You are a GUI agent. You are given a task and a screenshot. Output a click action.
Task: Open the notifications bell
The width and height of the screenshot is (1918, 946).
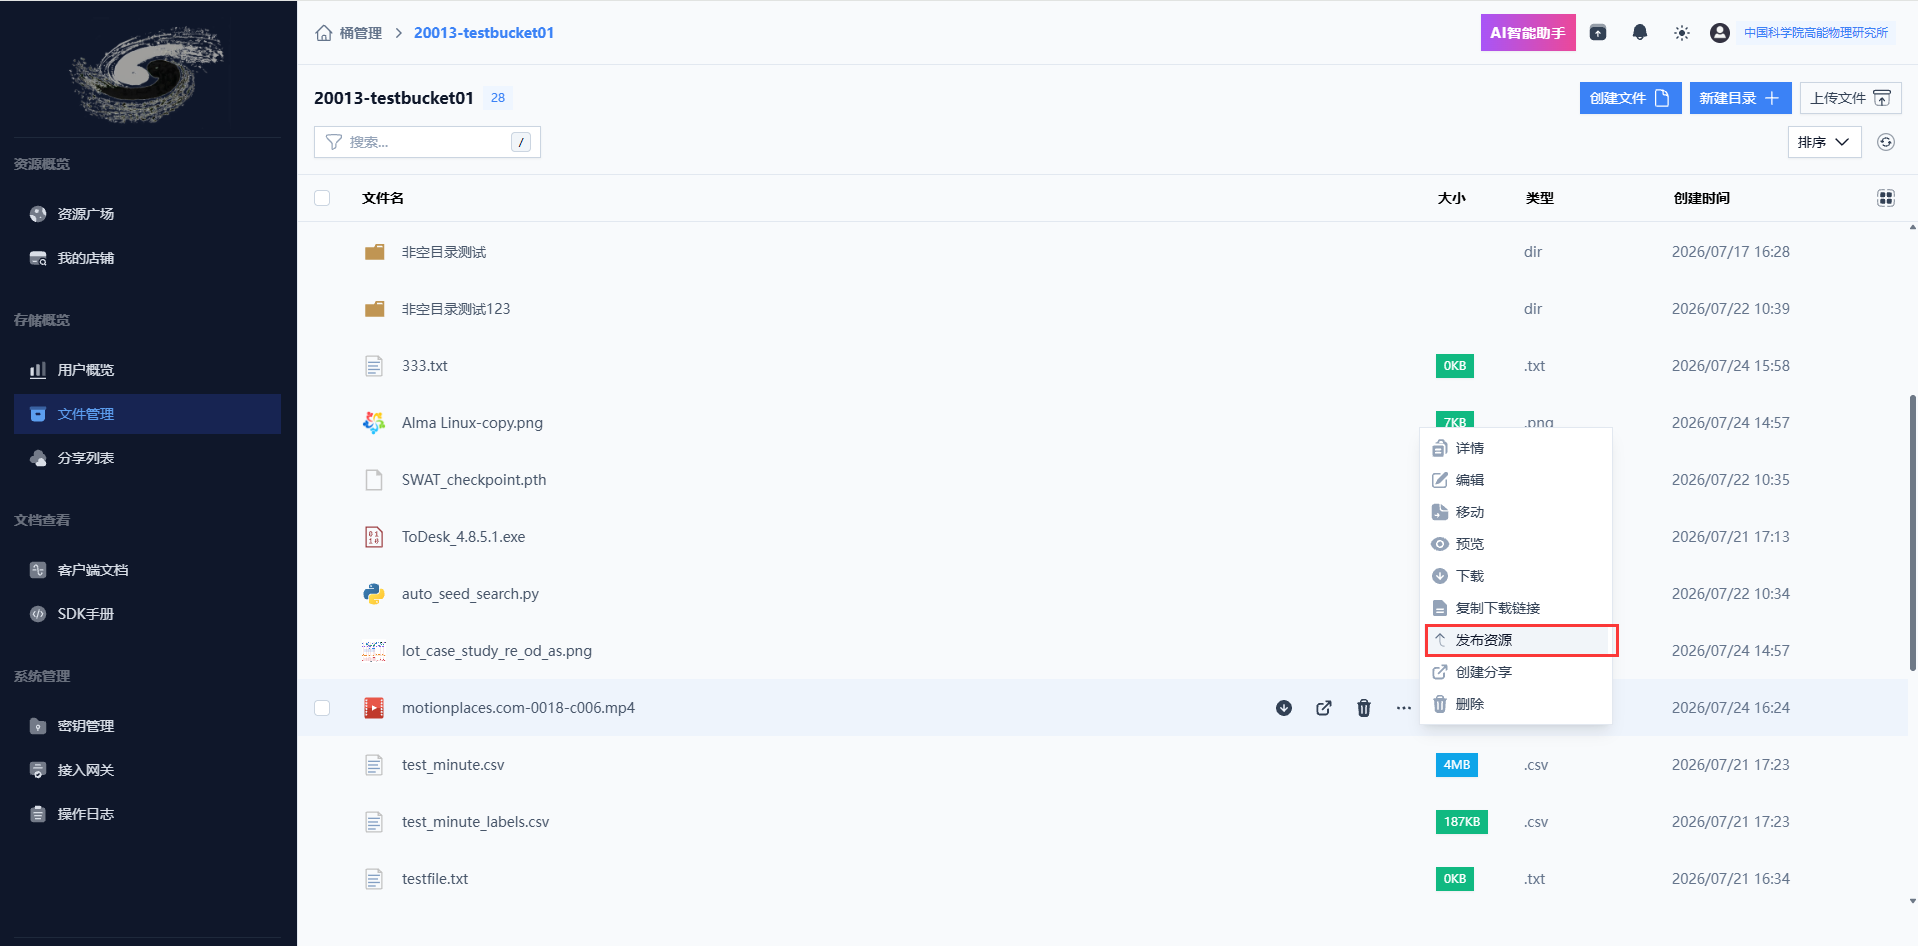(1640, 33)
